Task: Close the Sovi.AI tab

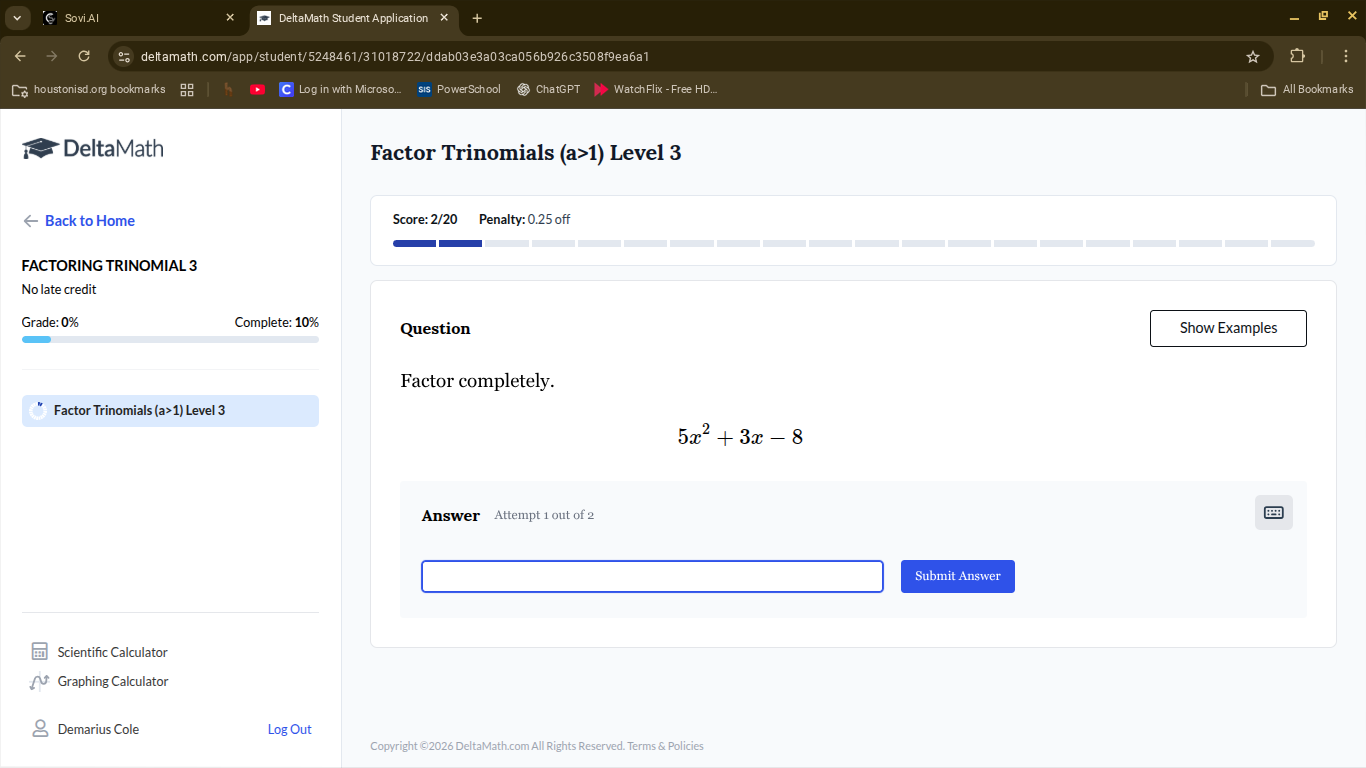Action: pos(230,18)
